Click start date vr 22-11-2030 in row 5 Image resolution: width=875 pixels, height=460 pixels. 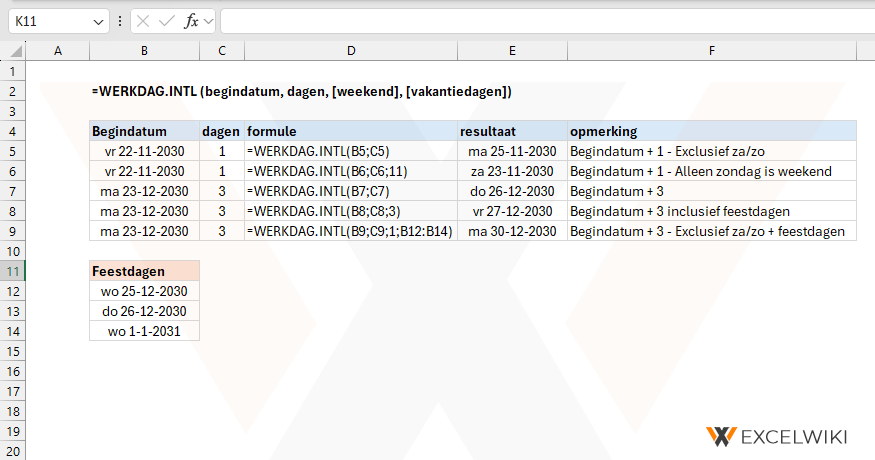[145, 151]
